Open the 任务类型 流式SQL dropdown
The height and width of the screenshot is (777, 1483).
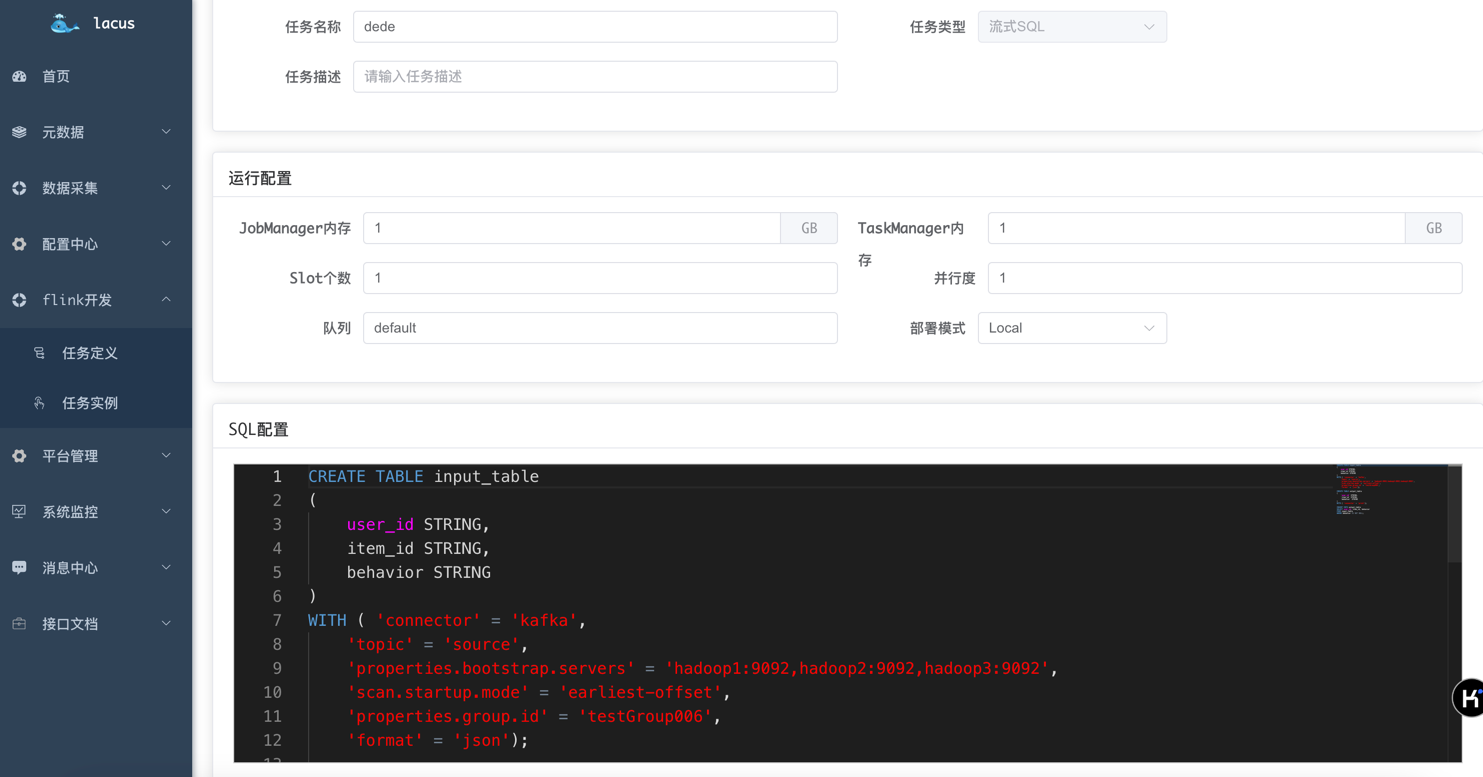pos(1071,27)
